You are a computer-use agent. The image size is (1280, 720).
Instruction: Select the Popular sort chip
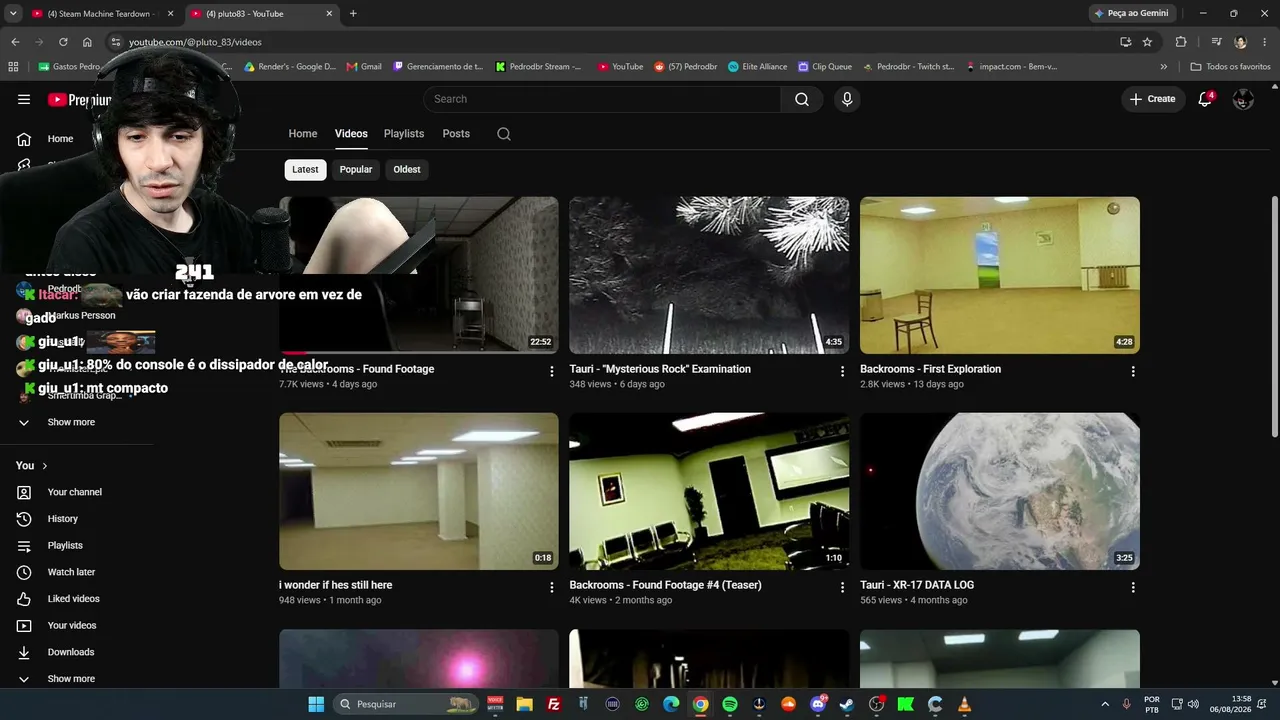coord(356,170)
